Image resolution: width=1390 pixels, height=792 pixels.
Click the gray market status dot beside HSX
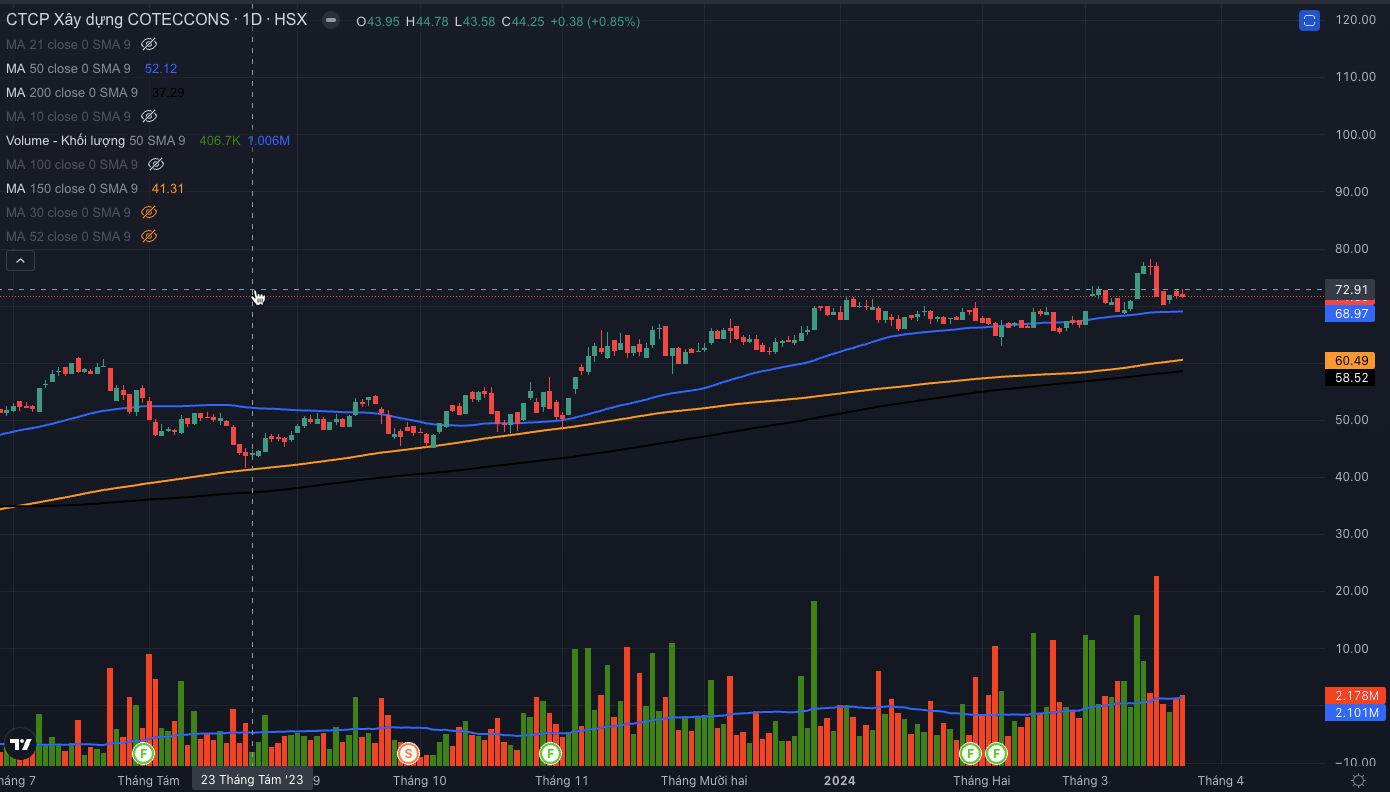tap(331, 21)
